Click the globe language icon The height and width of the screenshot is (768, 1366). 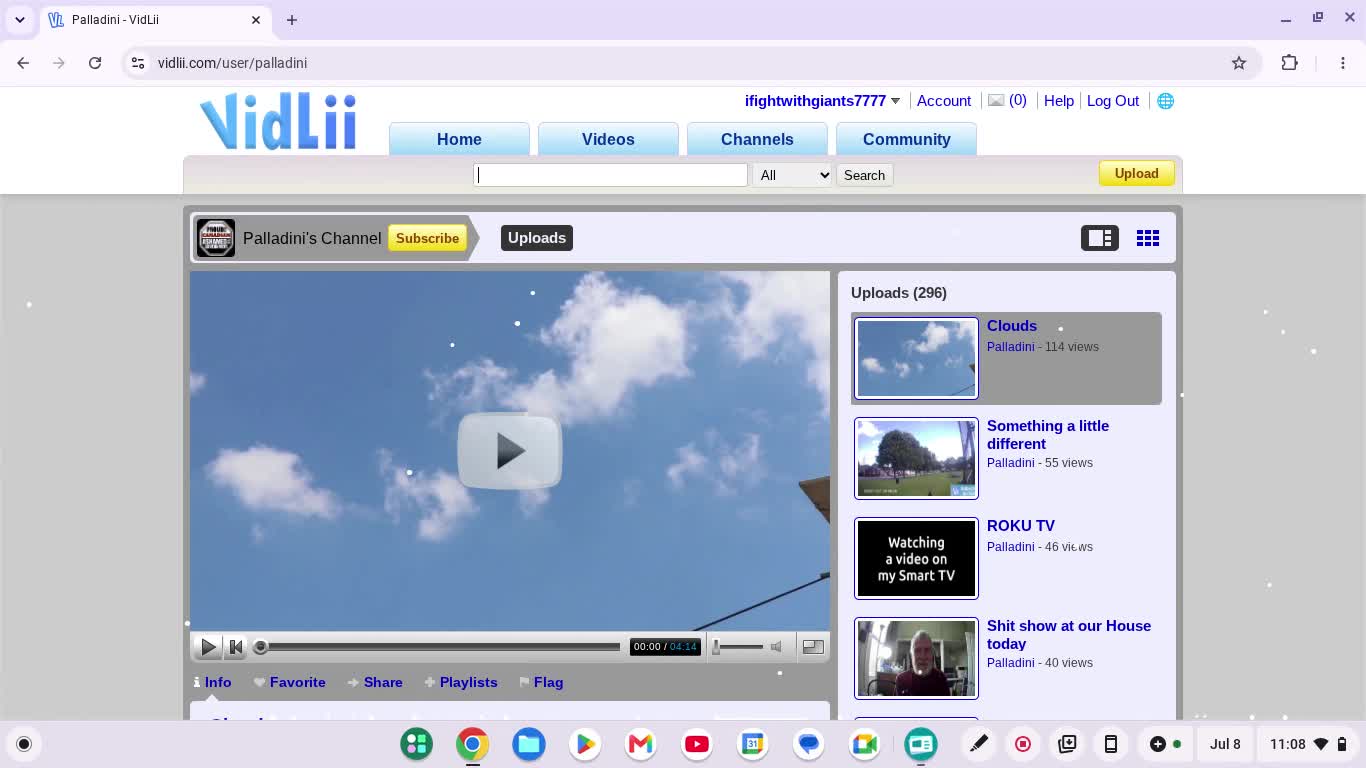(x=1165, y=101)
